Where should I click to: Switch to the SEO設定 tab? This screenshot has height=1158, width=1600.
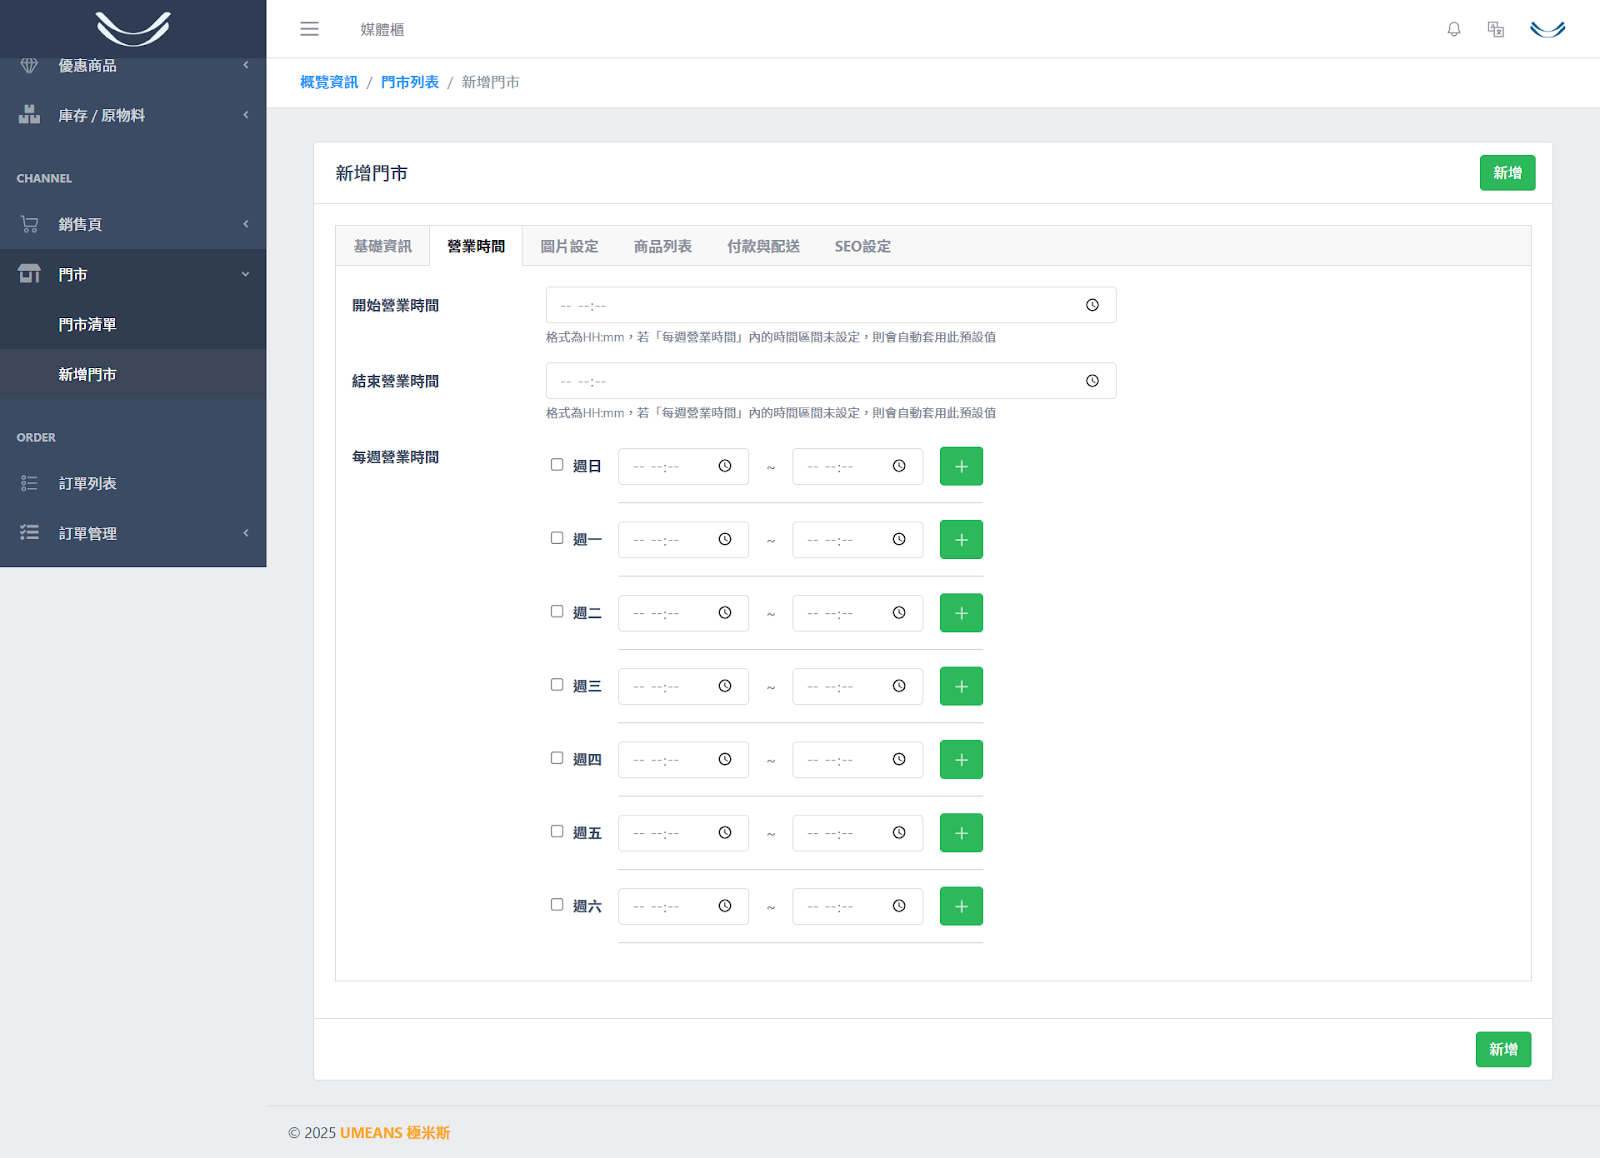(863, 246)
